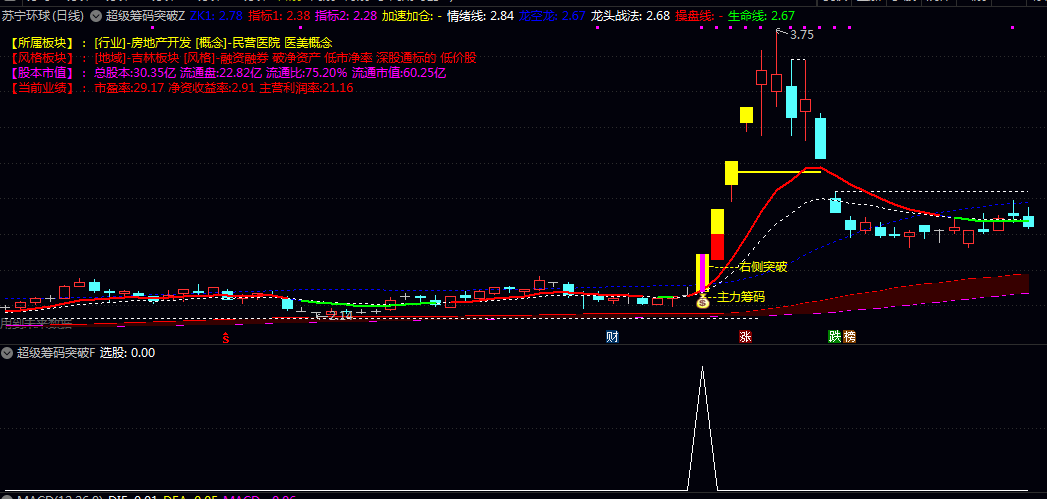Click the tallest red candlestick under 3.75
1047x499 pixels.
pyautogui.click(x=776, y=68)
